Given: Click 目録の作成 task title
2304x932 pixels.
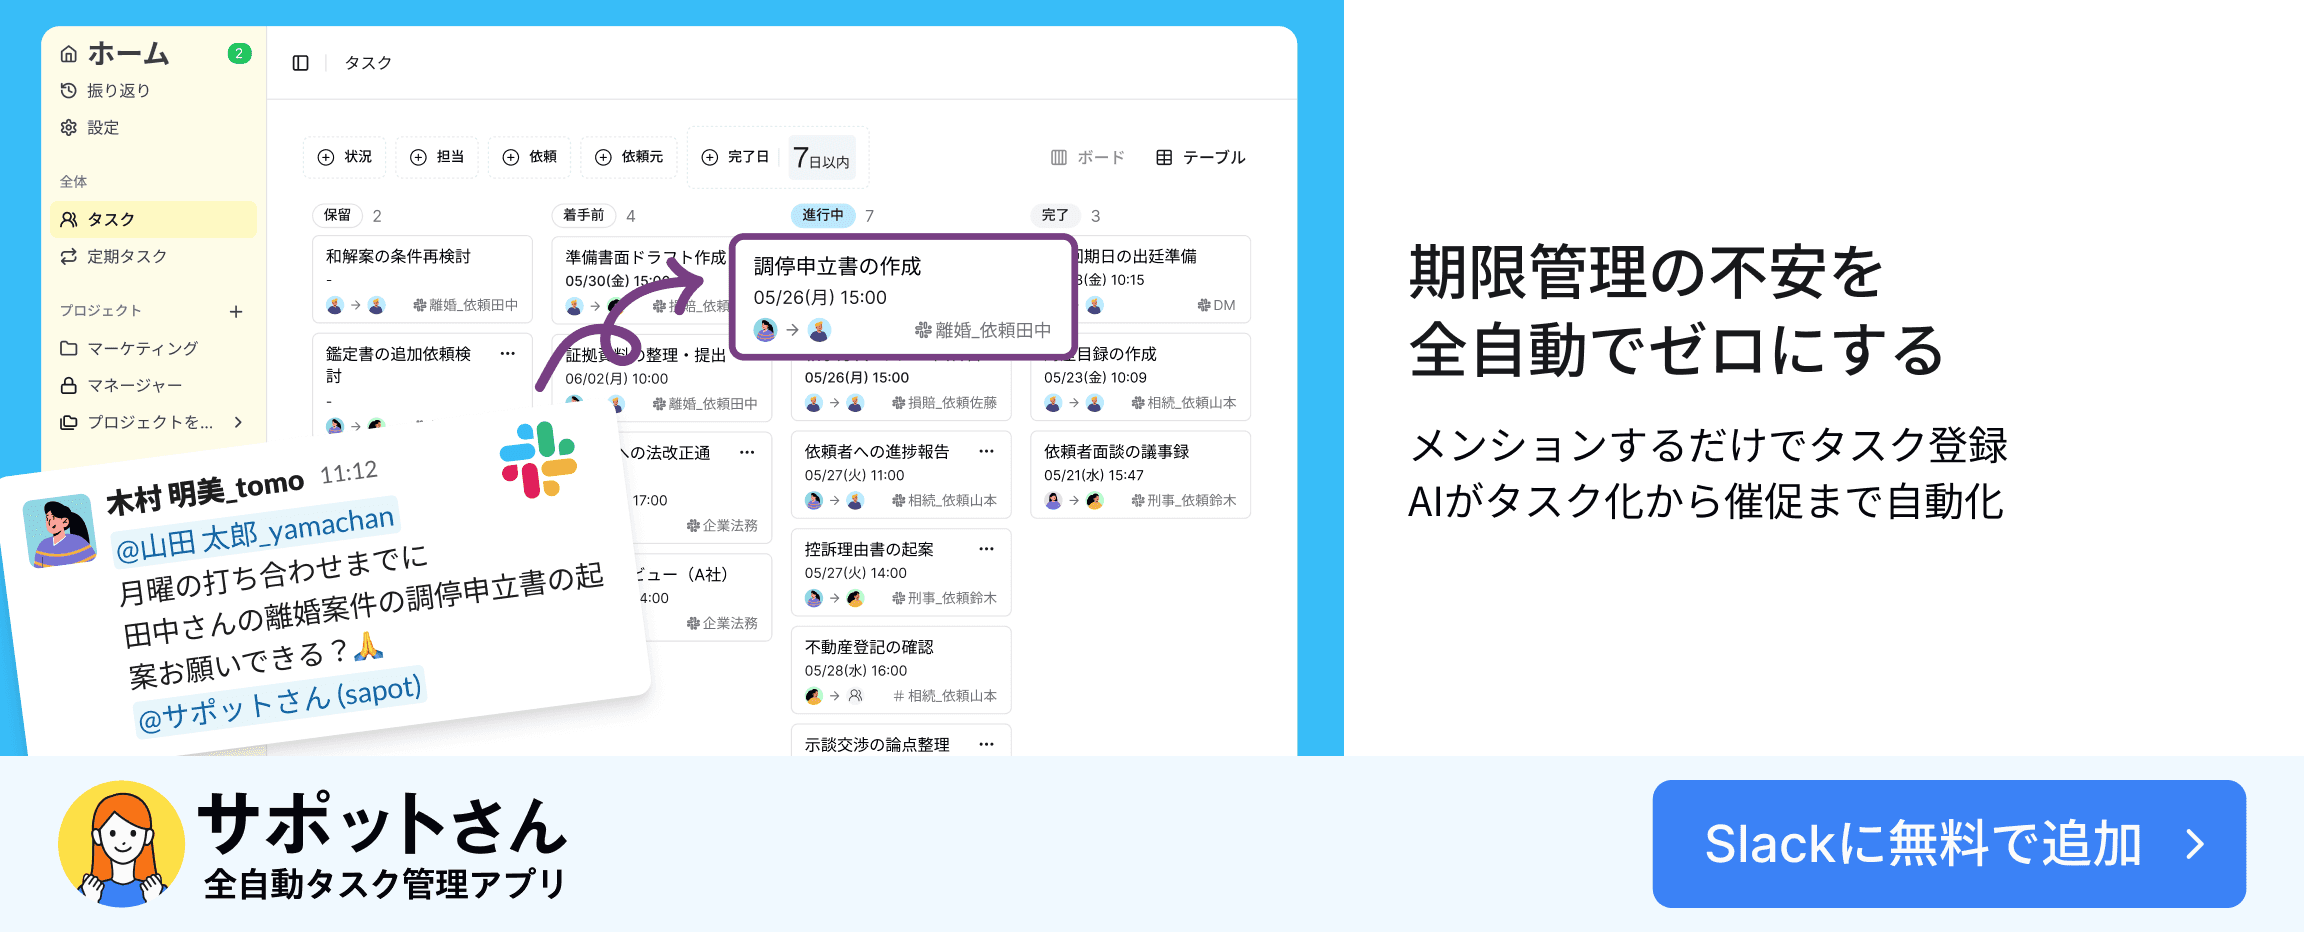Looking at the screenshot, I should [1116, 354].
